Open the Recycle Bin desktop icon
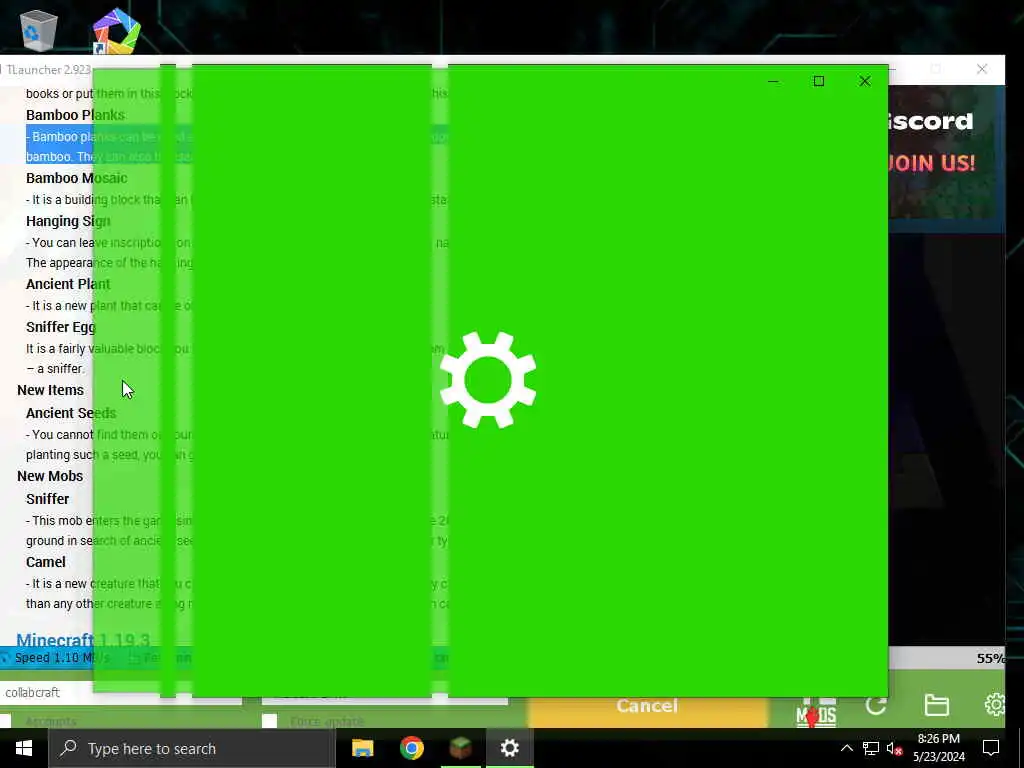1024x768 pixels. [39, 29]
